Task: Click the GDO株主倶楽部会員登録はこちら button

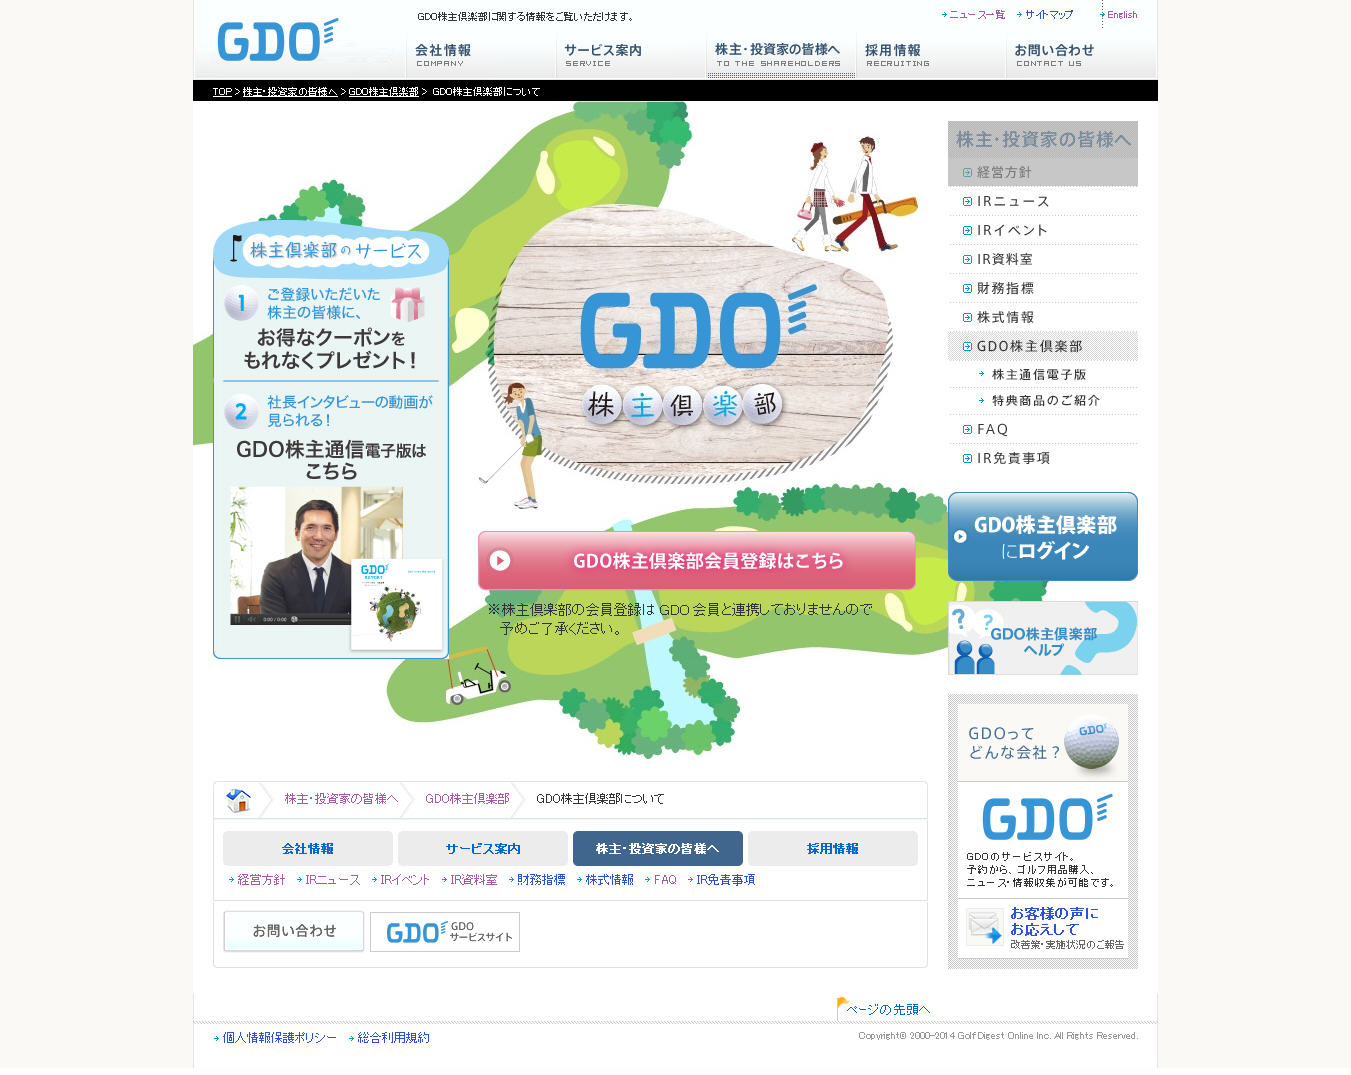Action: click(697, 561)
